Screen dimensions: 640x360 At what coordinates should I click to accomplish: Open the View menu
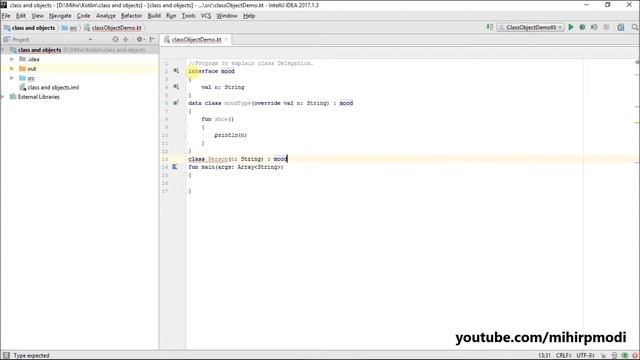tap(38, 16)
